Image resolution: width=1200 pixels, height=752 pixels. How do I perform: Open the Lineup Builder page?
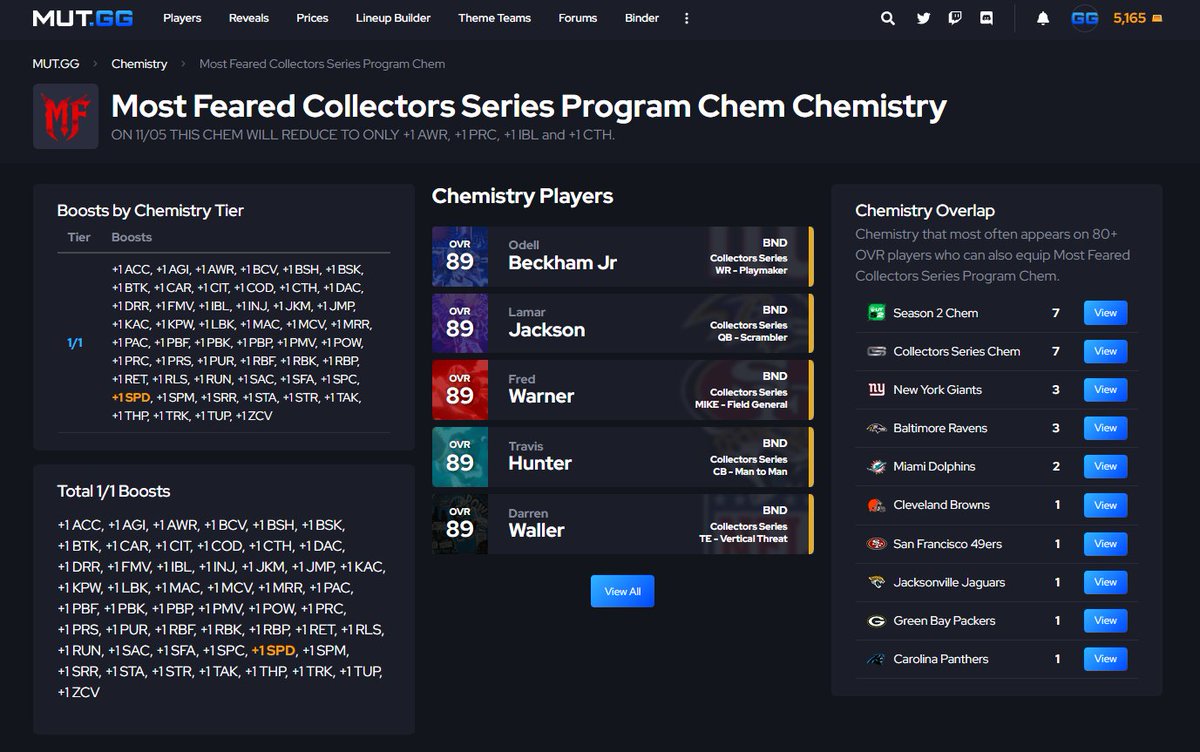pos(393,18)
